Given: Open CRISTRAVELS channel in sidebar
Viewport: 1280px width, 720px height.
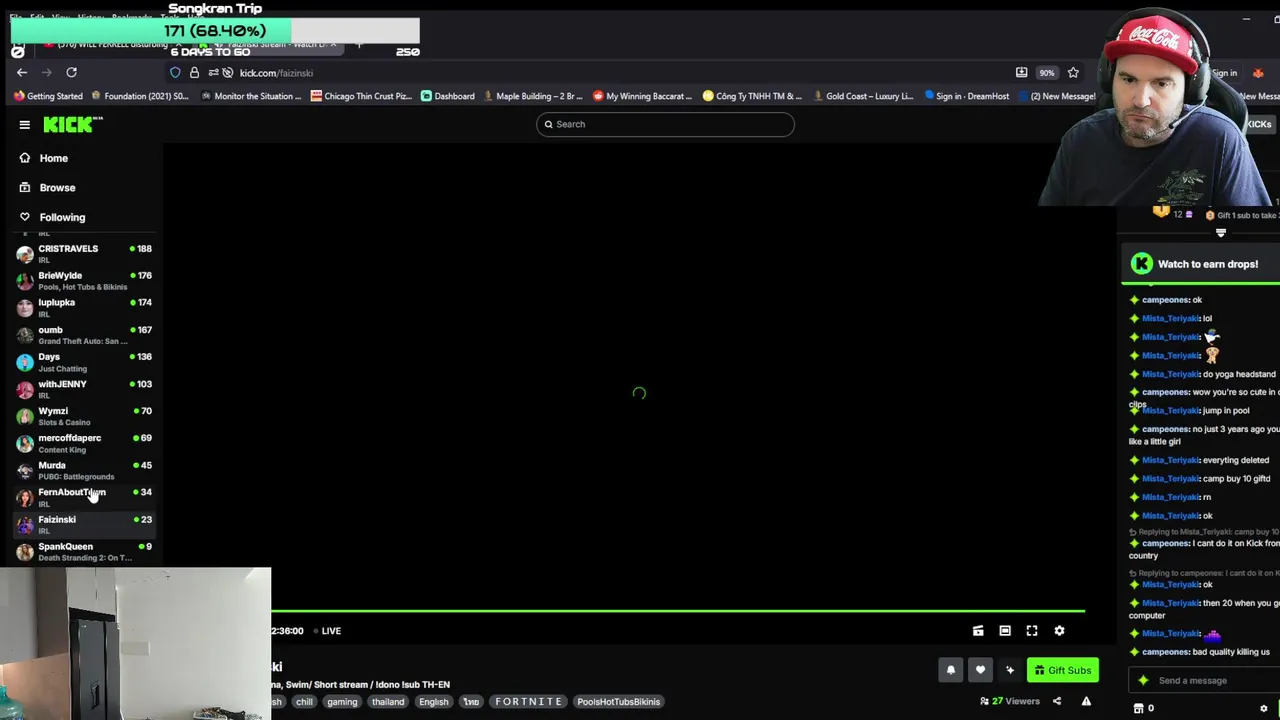Looking at the screenshot, I should pos(84,254).
